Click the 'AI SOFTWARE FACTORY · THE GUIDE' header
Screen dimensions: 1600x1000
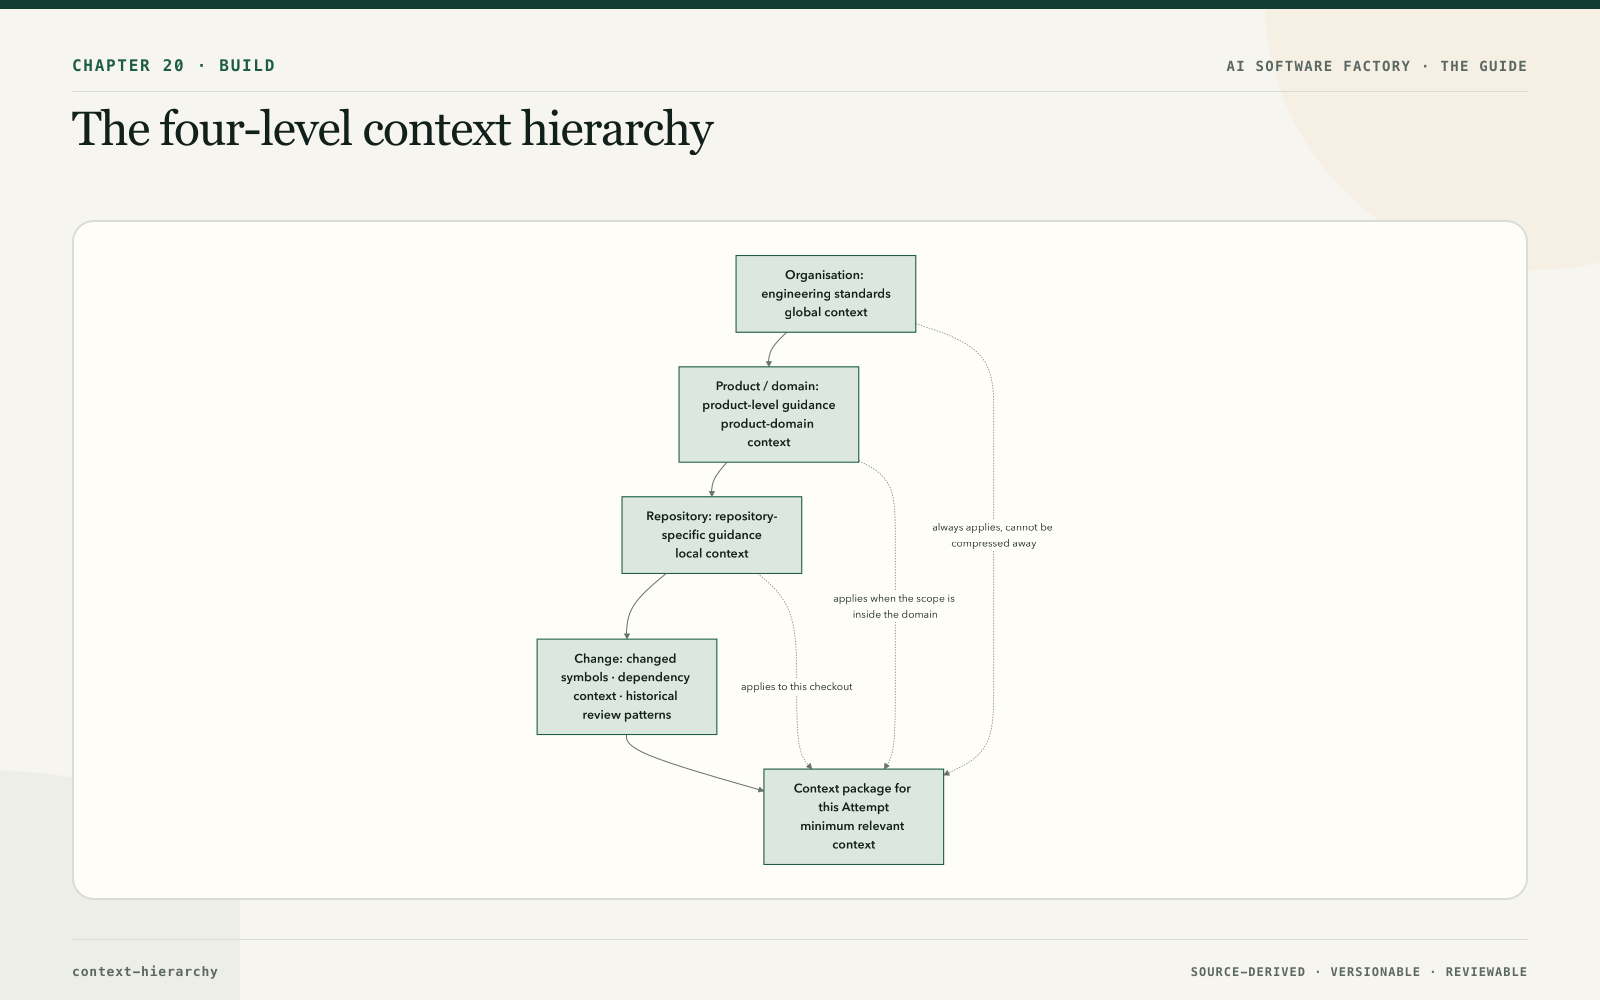pos(1376,66)
